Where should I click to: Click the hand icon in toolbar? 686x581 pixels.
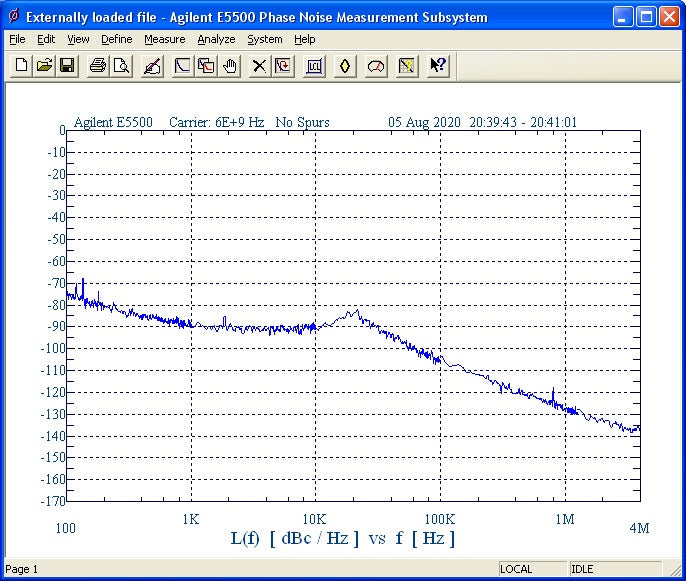[x=229, y=66]
